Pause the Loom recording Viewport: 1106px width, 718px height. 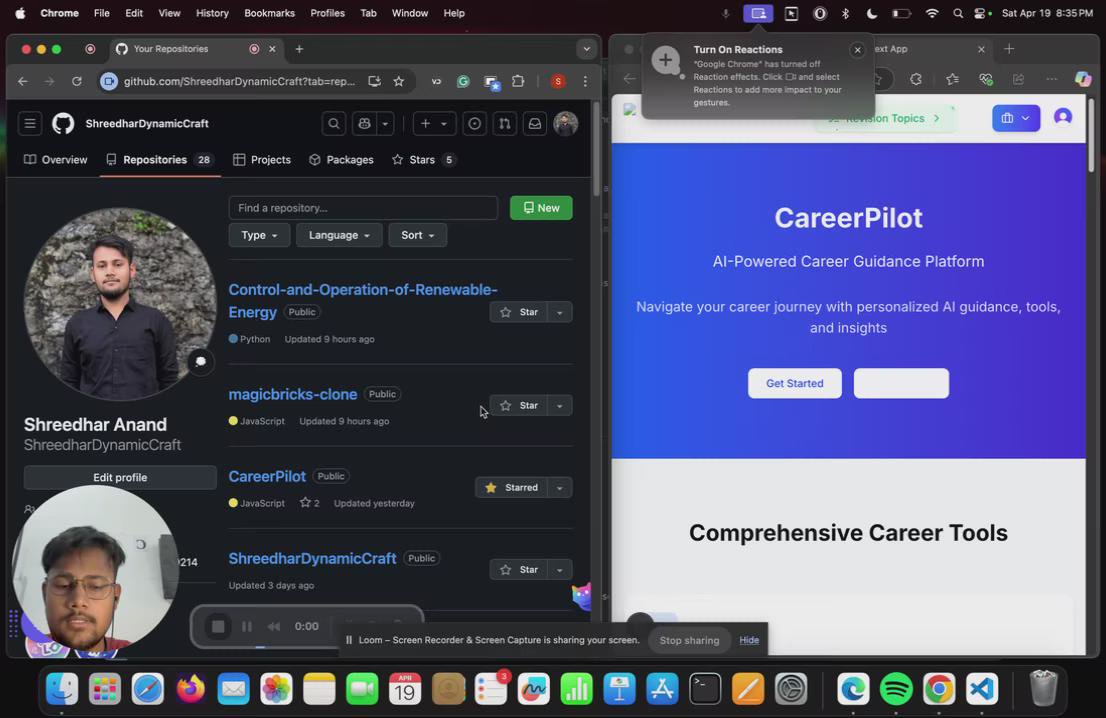247,626
